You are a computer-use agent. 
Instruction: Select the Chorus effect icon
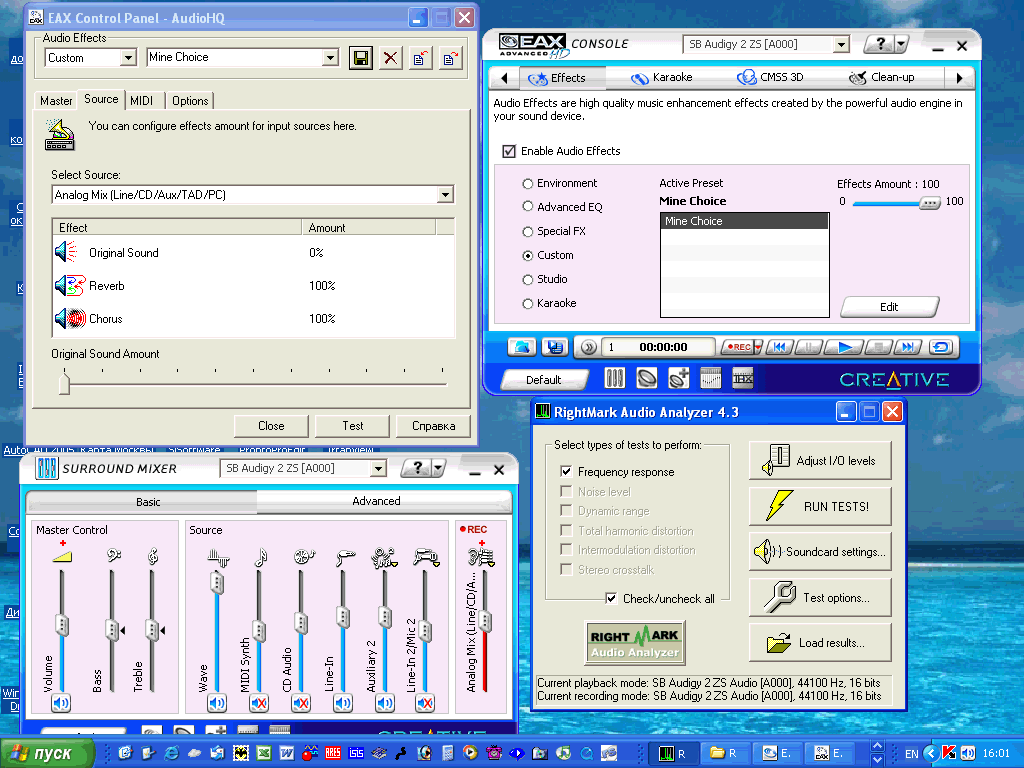70,319
